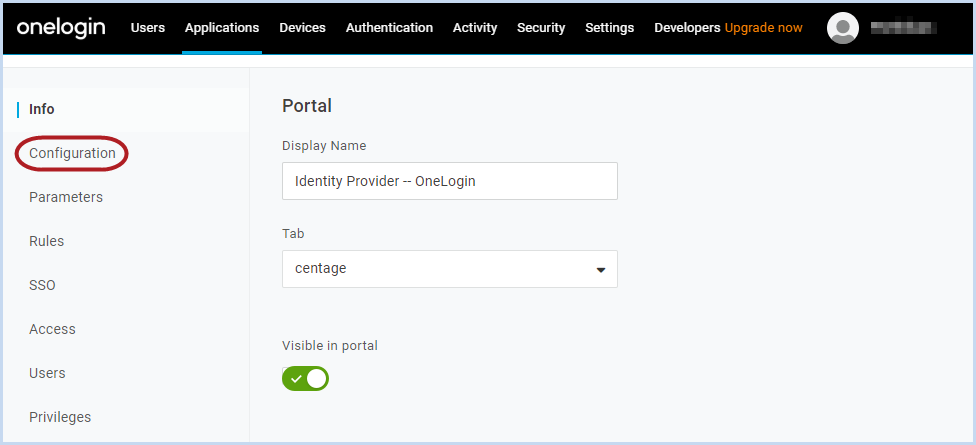Switch to the Privileges tab
Screen dimensions: 976x445
click(x=60, y=417)
